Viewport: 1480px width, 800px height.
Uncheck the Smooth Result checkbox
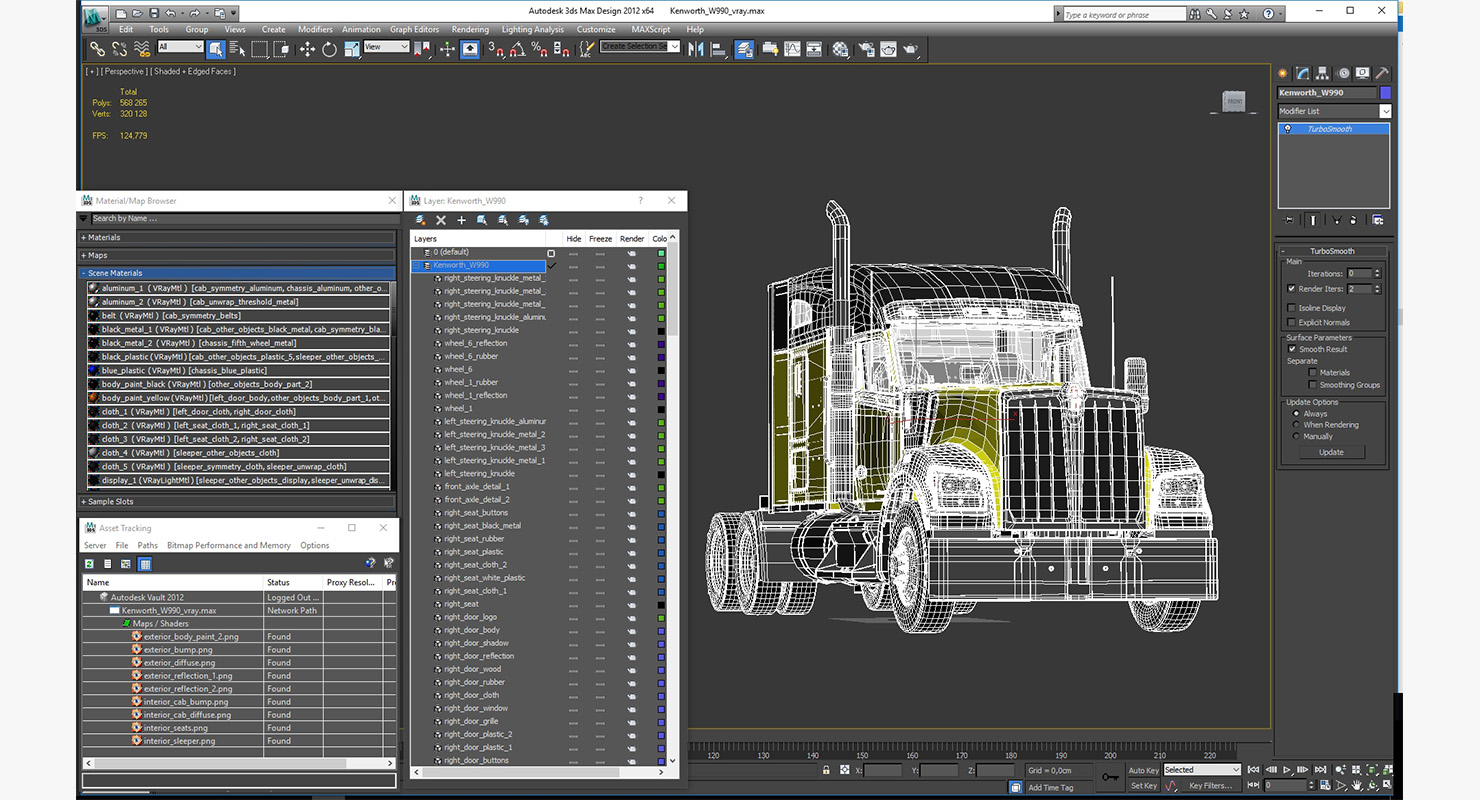pyautogui.click(x=1292, y=349)
